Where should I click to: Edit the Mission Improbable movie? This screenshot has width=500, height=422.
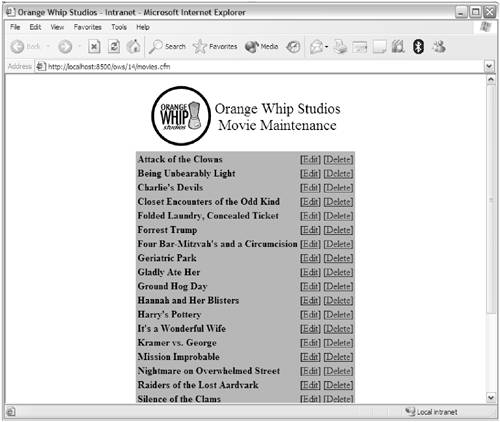click(310, 357)
